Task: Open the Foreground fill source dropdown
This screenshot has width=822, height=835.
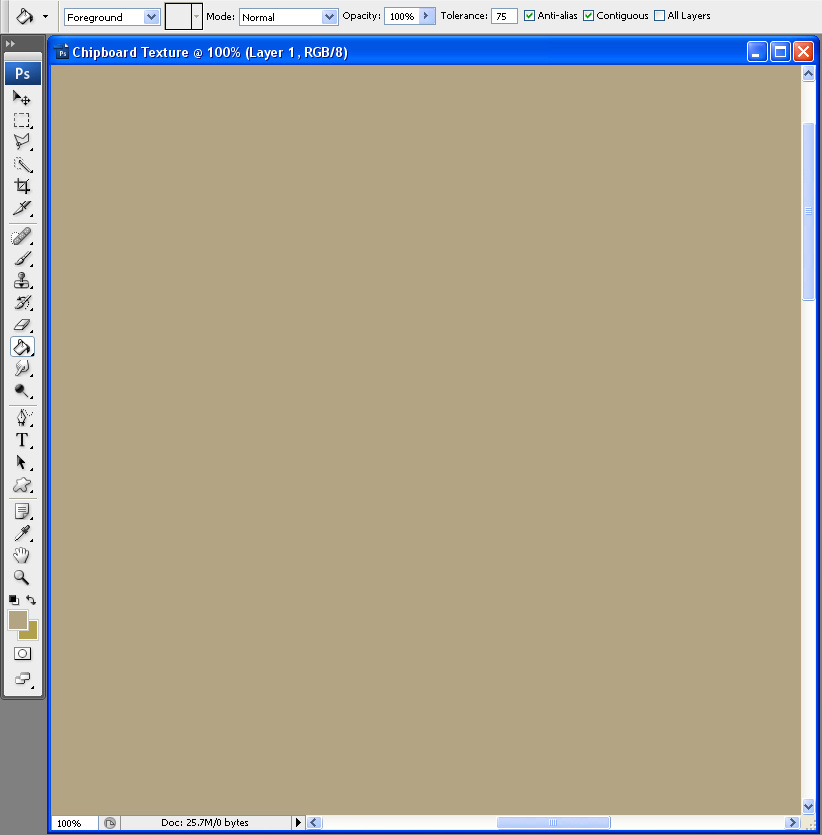Action: (152, 16)
